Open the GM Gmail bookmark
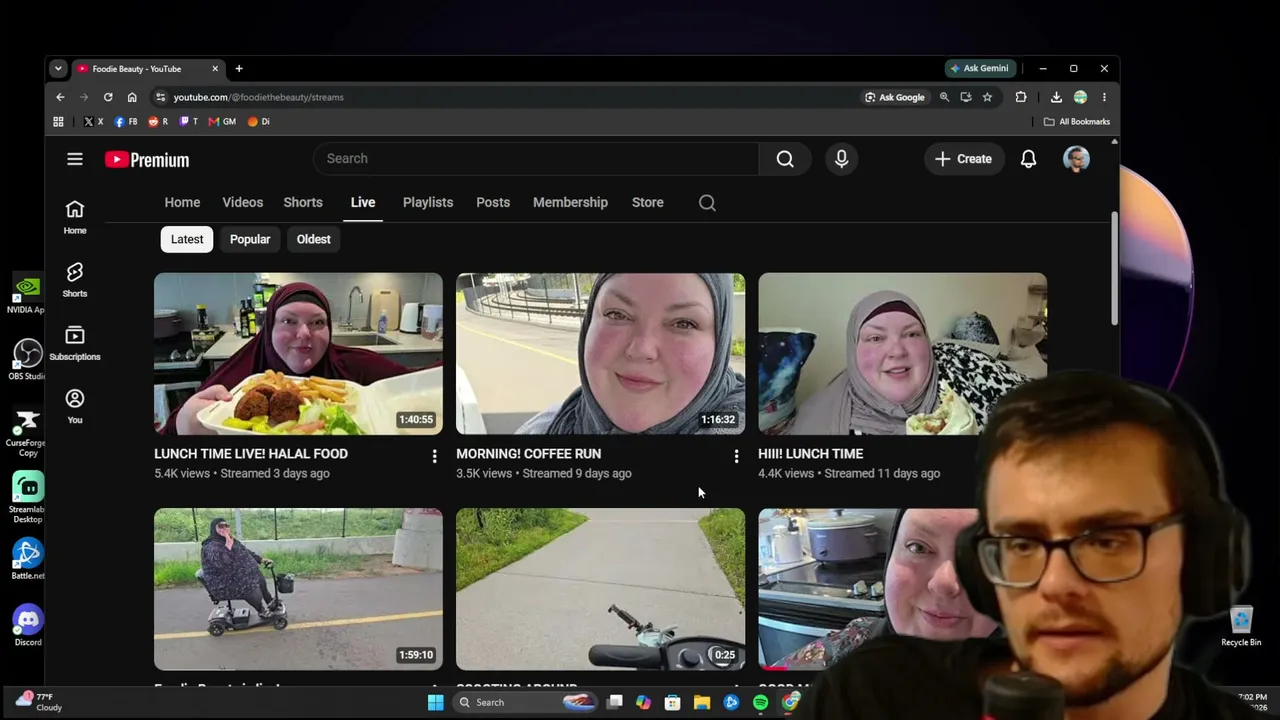This screenshot has width=1280, height=720. coord(222,122)
